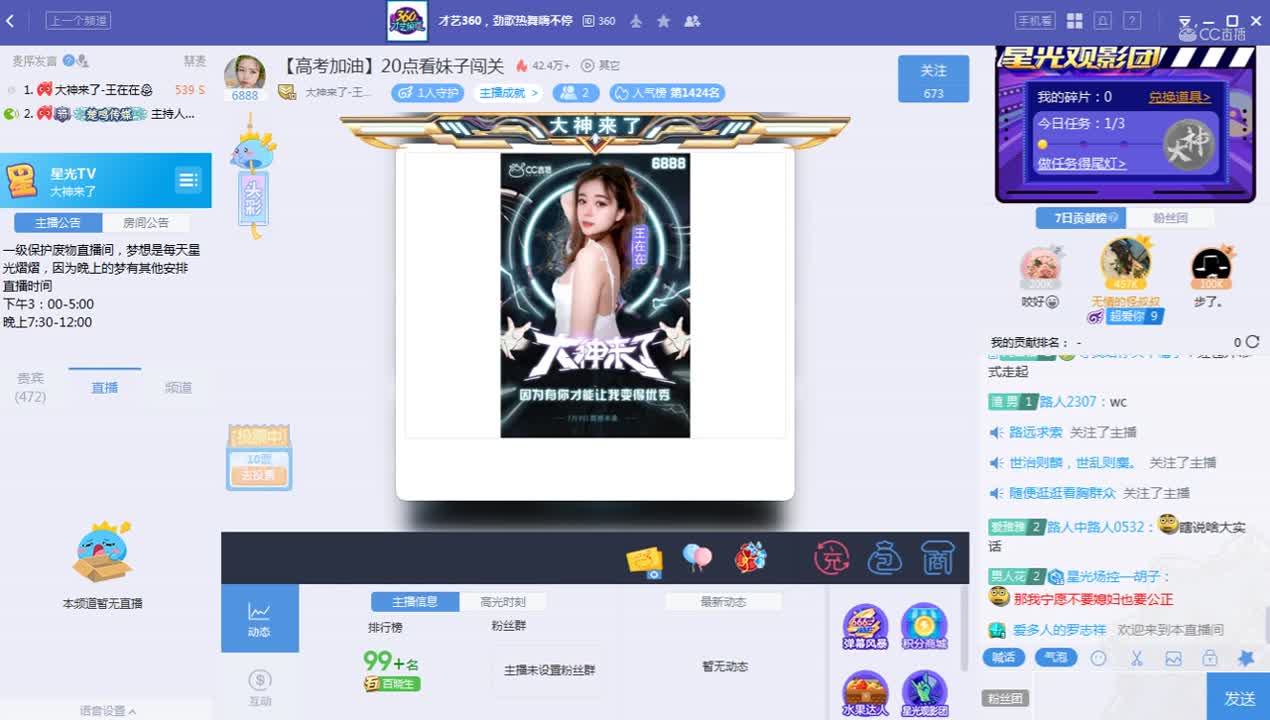
Task: Open the title bar dropdown menu arrow
Action: click(x=1186, y=21)
